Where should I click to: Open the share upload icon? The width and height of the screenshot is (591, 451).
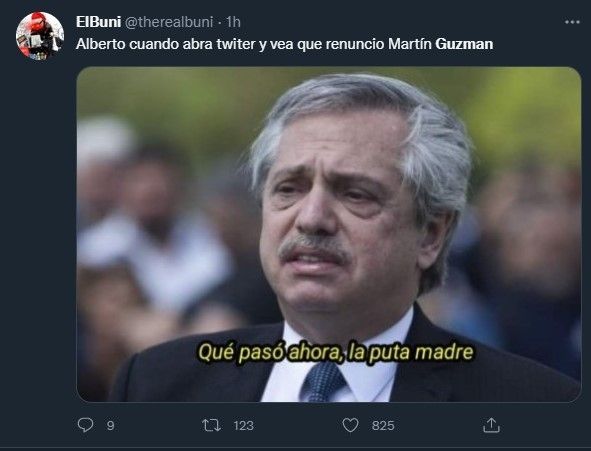pos(491,425)
